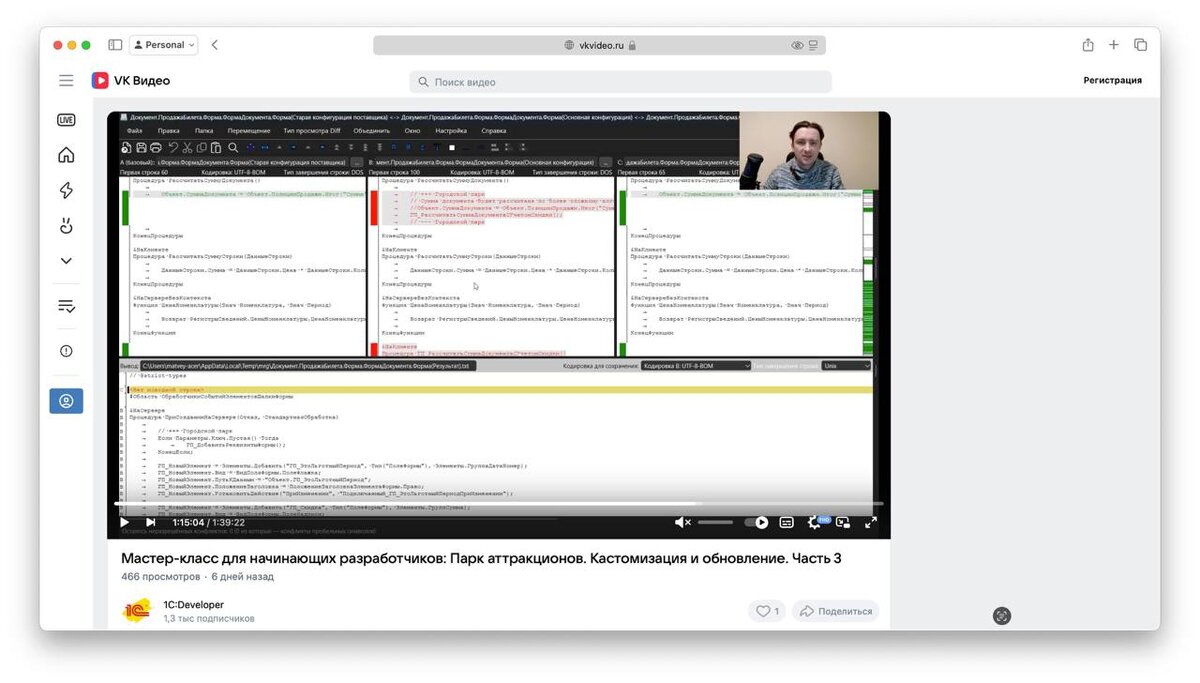Click the presenter webcam overlay in video
This screenshot has width=1200, height=683.
coord(809,150)
